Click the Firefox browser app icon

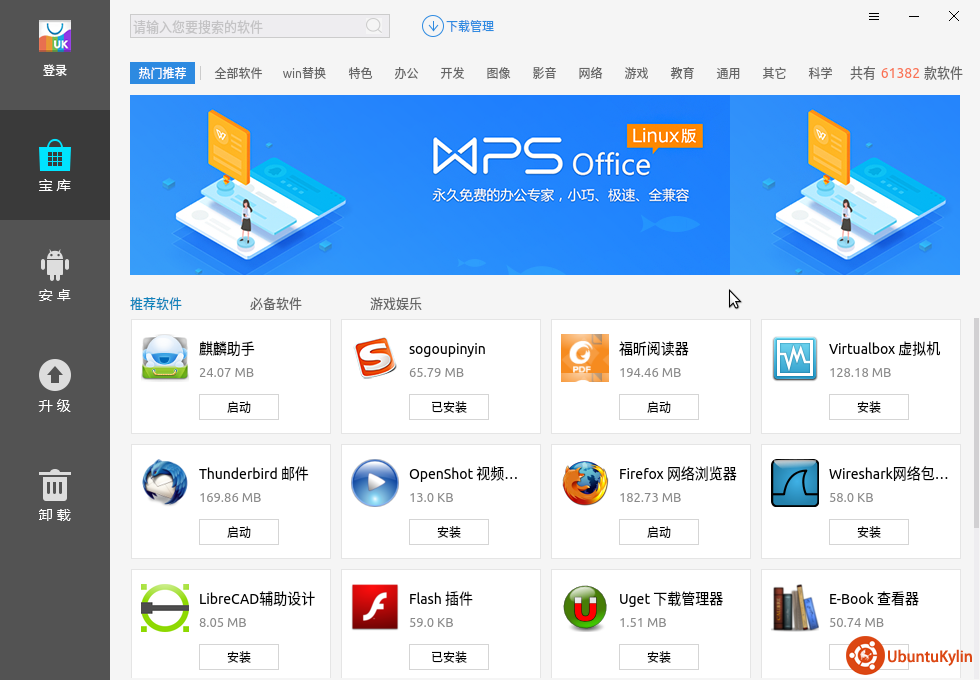[585, 484]
